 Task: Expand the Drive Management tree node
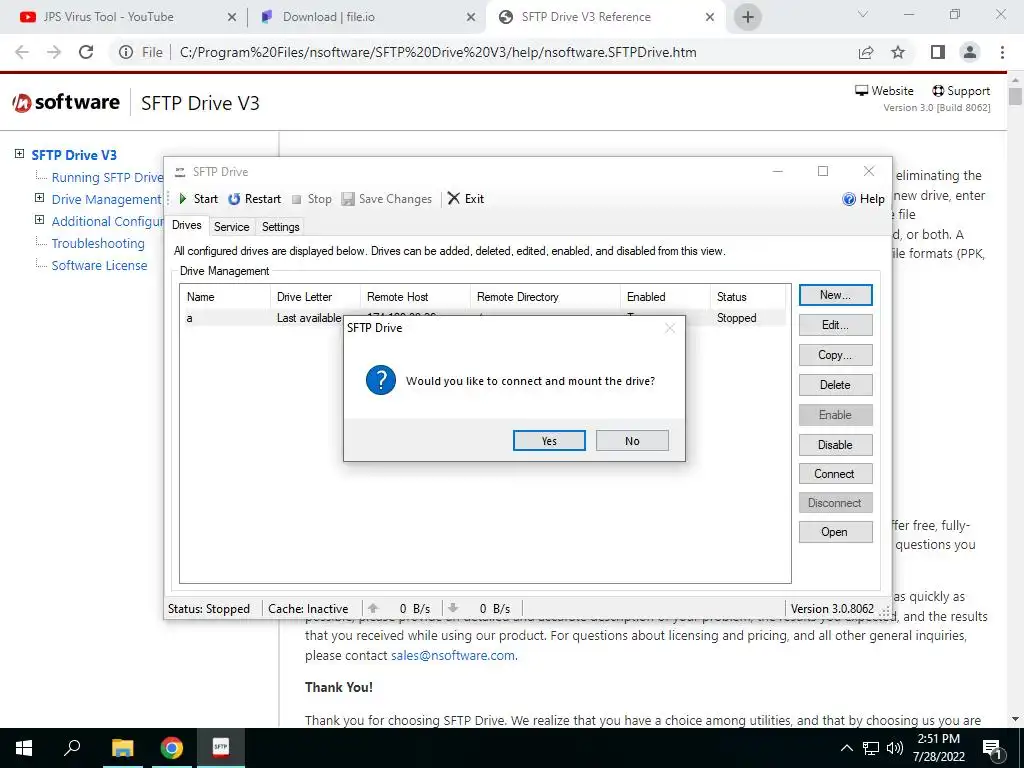pyautogui.click(x=39, y=198)
